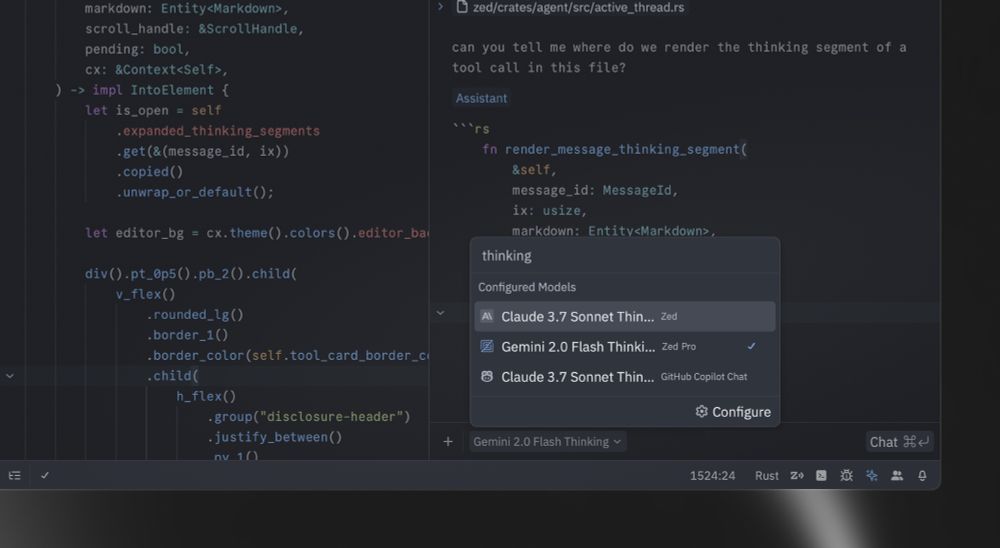Click the Rust language selector
Image resolution: width=1000 pixels, height=548 pixels.
(767, 475)
